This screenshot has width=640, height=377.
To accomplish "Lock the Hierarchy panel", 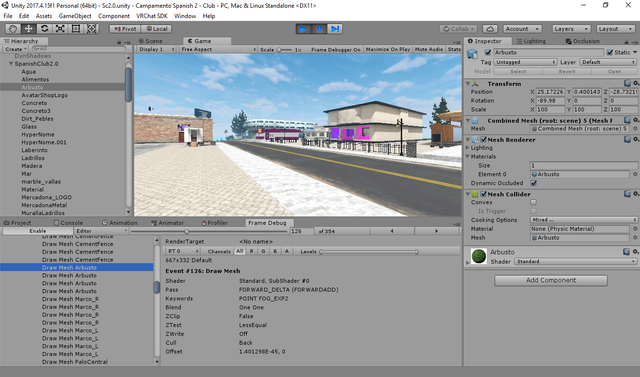I will tap(119, 42).
